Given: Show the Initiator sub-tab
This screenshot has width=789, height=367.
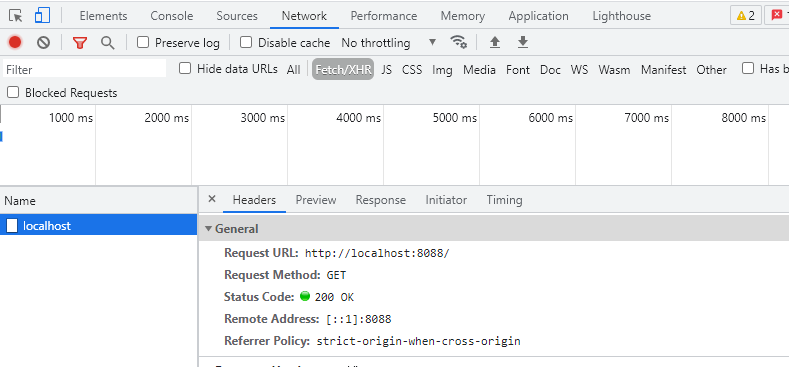Looking at the screenshot, I should [x=446, y=200].
